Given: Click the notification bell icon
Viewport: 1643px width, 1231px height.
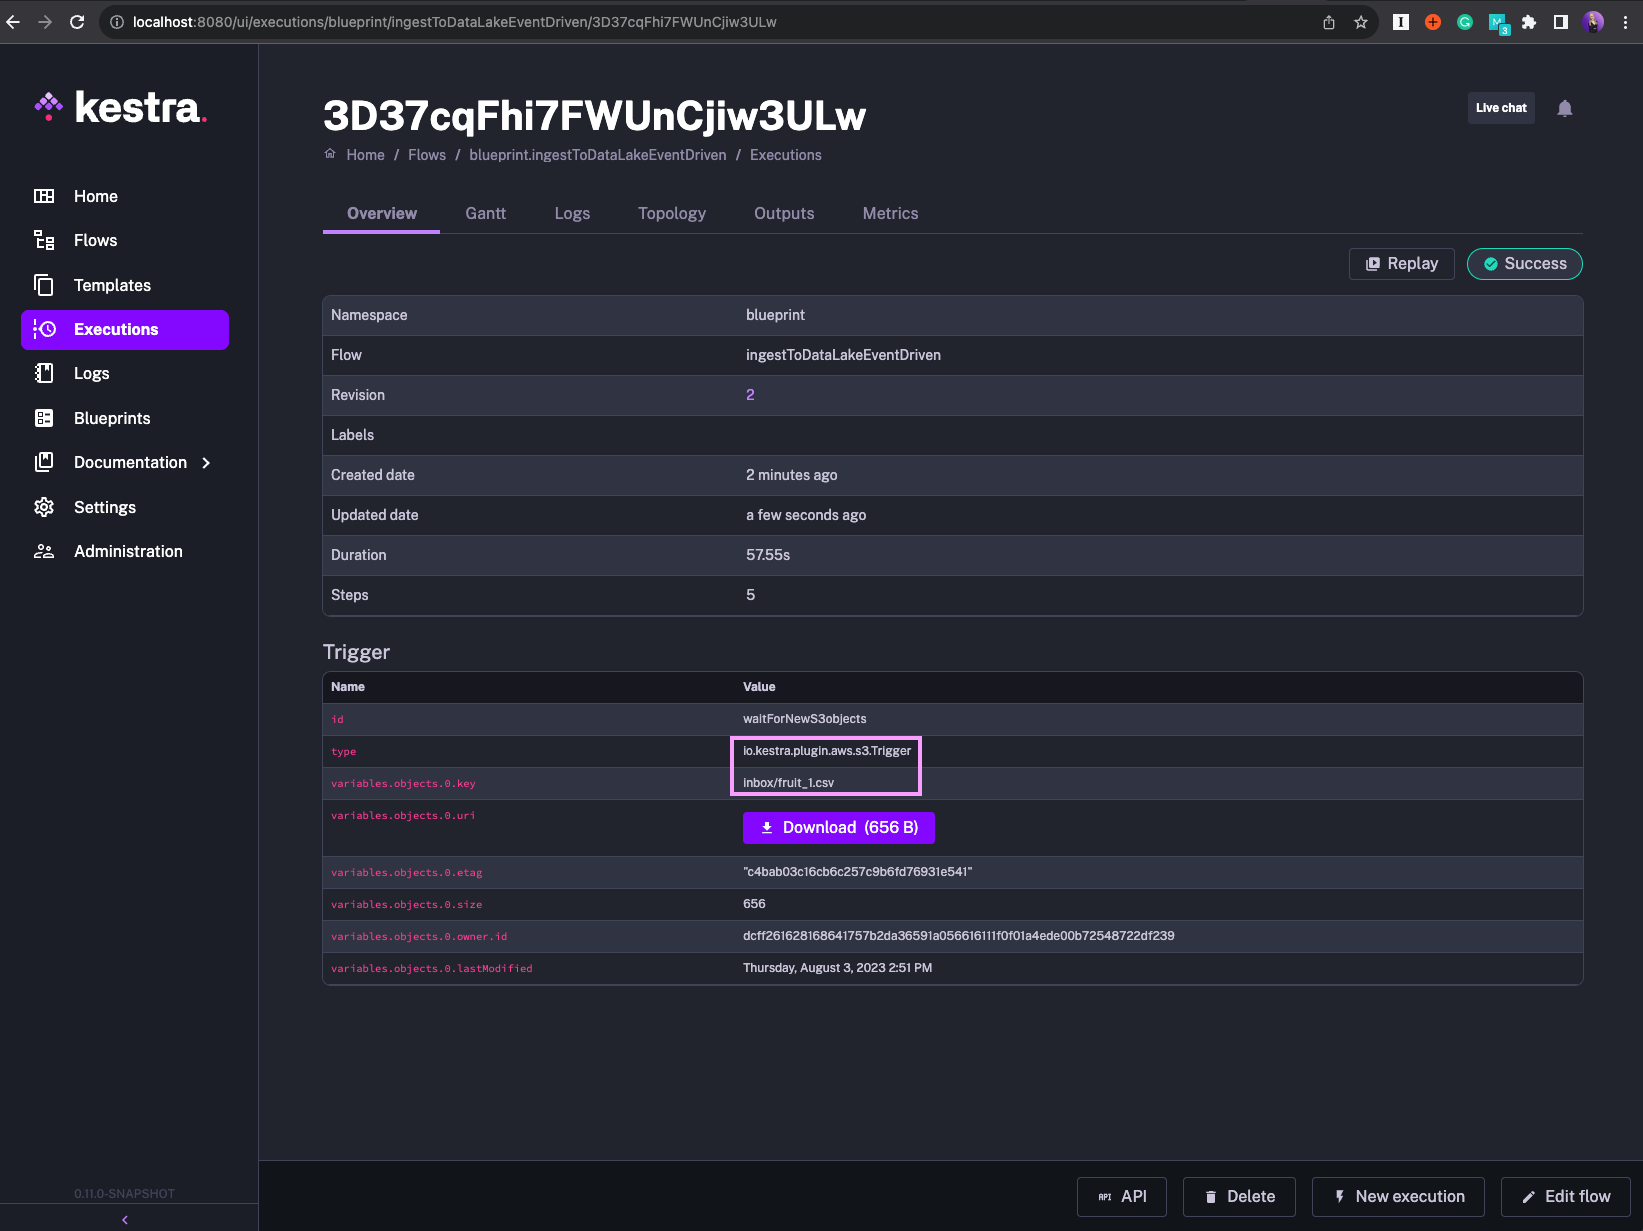Looking at the screenshot, I should pos(1564,109).
